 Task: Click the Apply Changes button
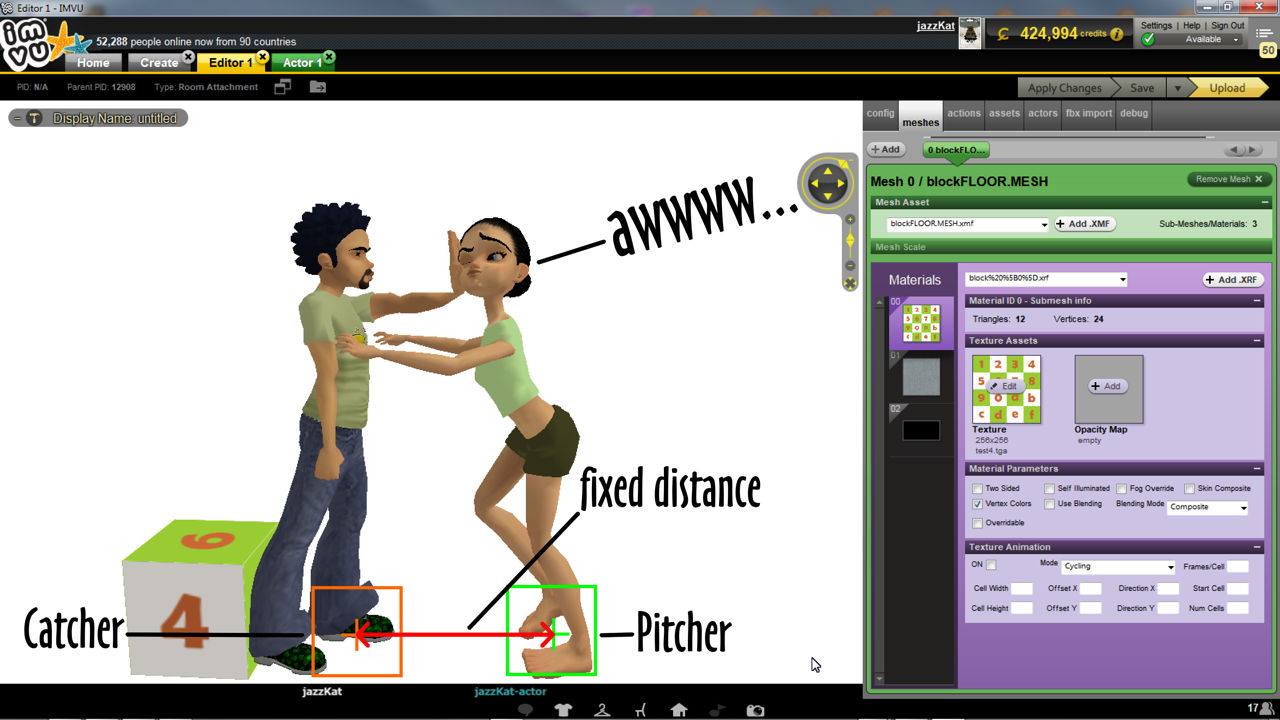(x=1065, y=88)
